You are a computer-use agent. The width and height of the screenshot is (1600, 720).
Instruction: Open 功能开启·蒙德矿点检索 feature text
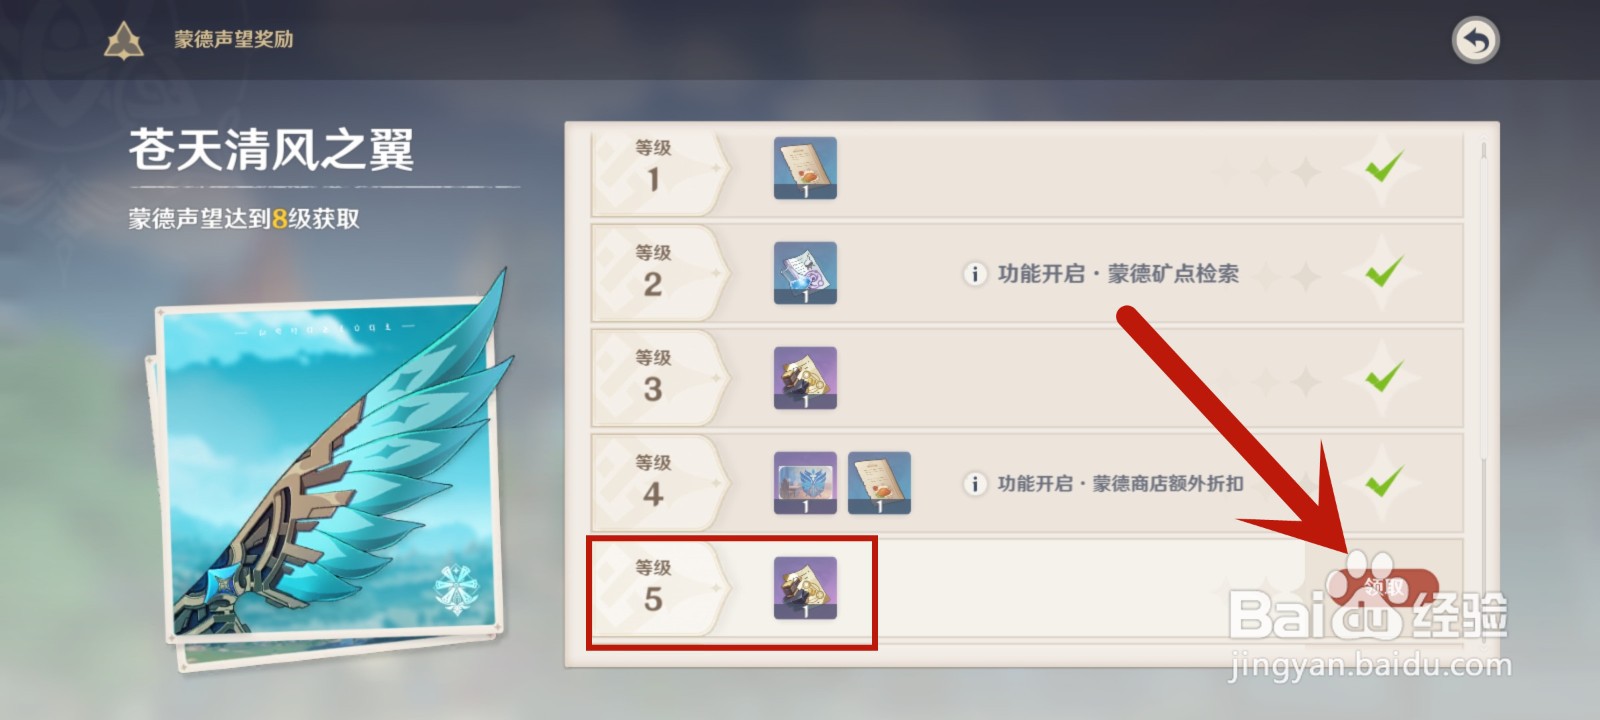click(x=1118, y=274)
